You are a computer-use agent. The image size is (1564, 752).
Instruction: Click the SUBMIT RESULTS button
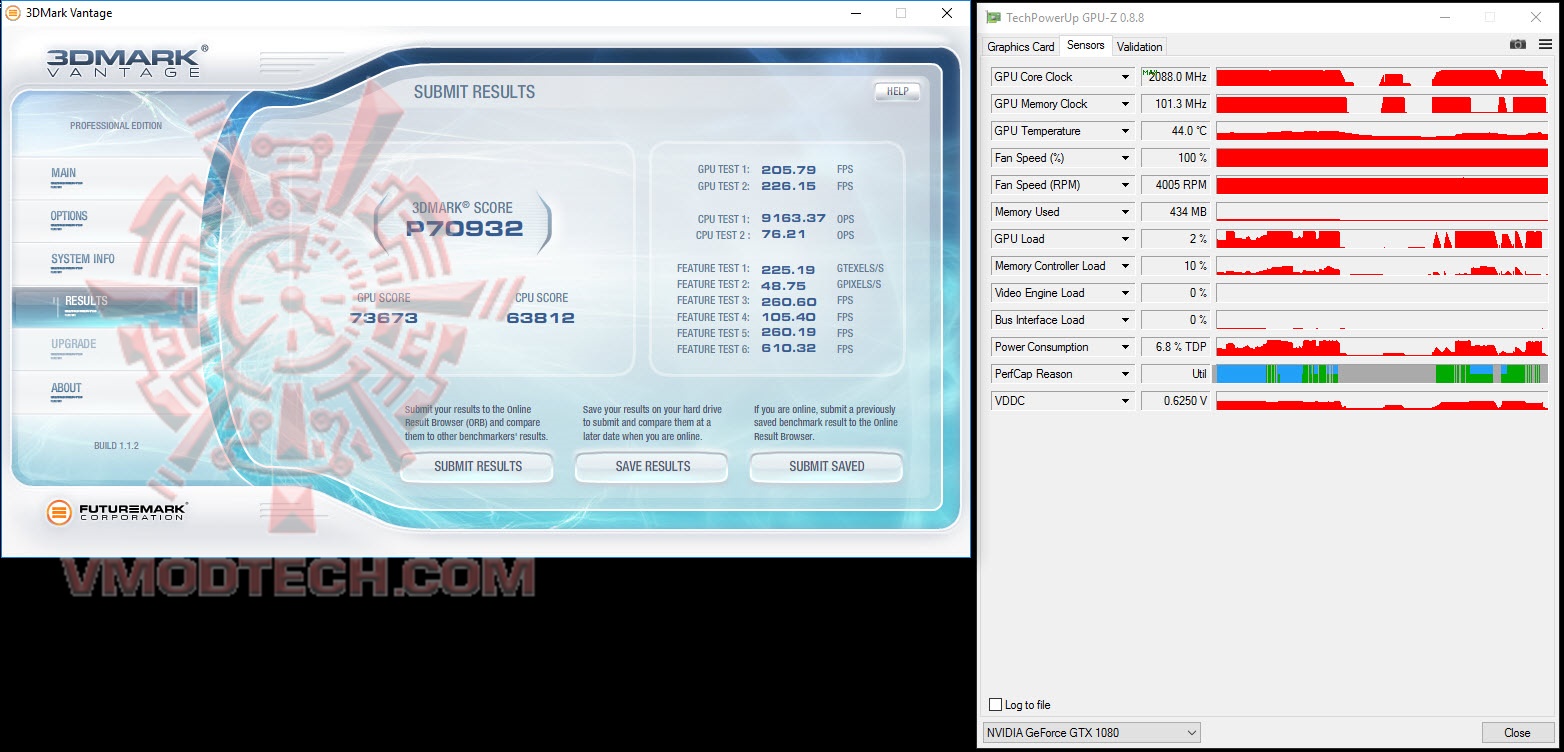[477, 466]
